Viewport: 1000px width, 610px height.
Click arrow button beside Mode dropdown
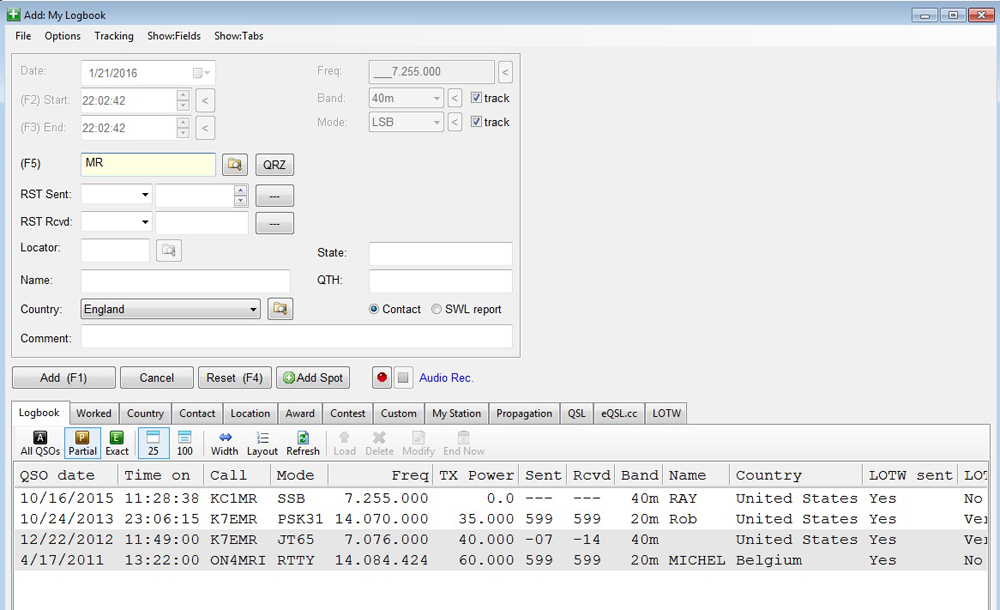[x=455, y=122]
